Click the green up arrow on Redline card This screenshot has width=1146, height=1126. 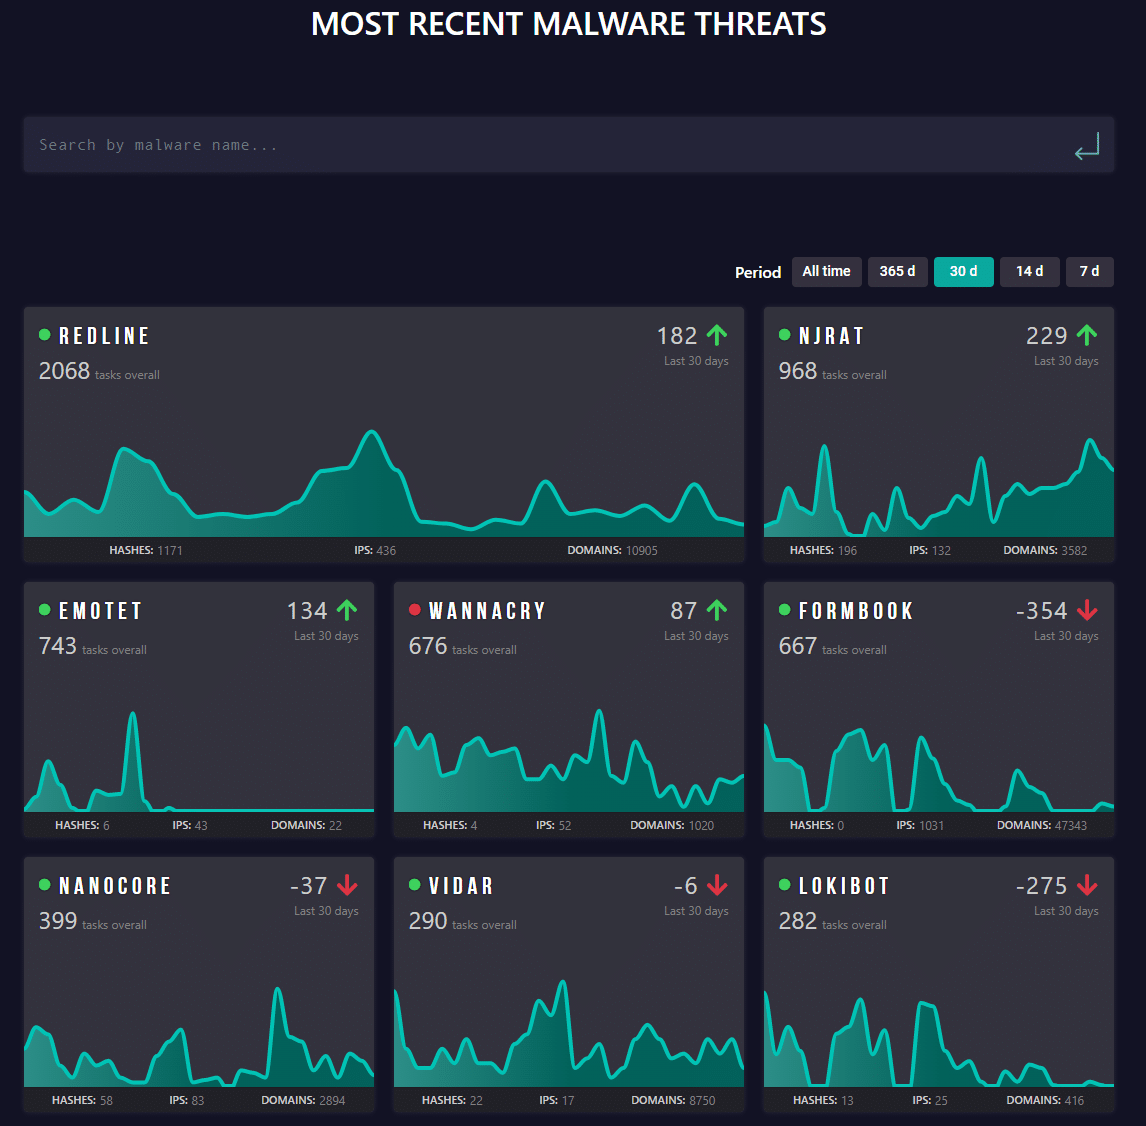[717, 335]
